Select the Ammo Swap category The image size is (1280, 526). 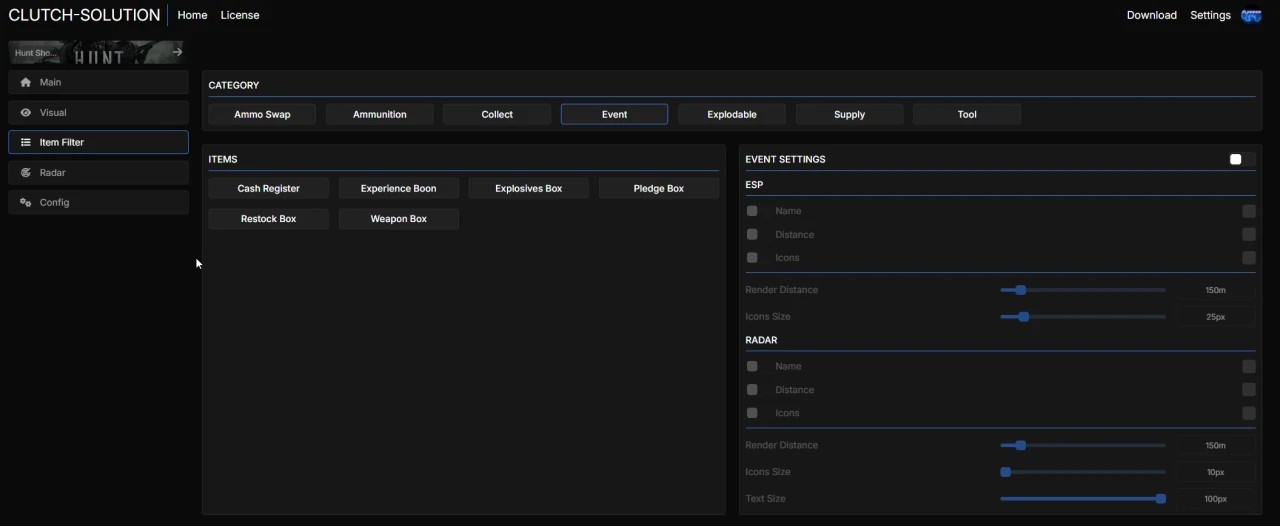(262, 114)
